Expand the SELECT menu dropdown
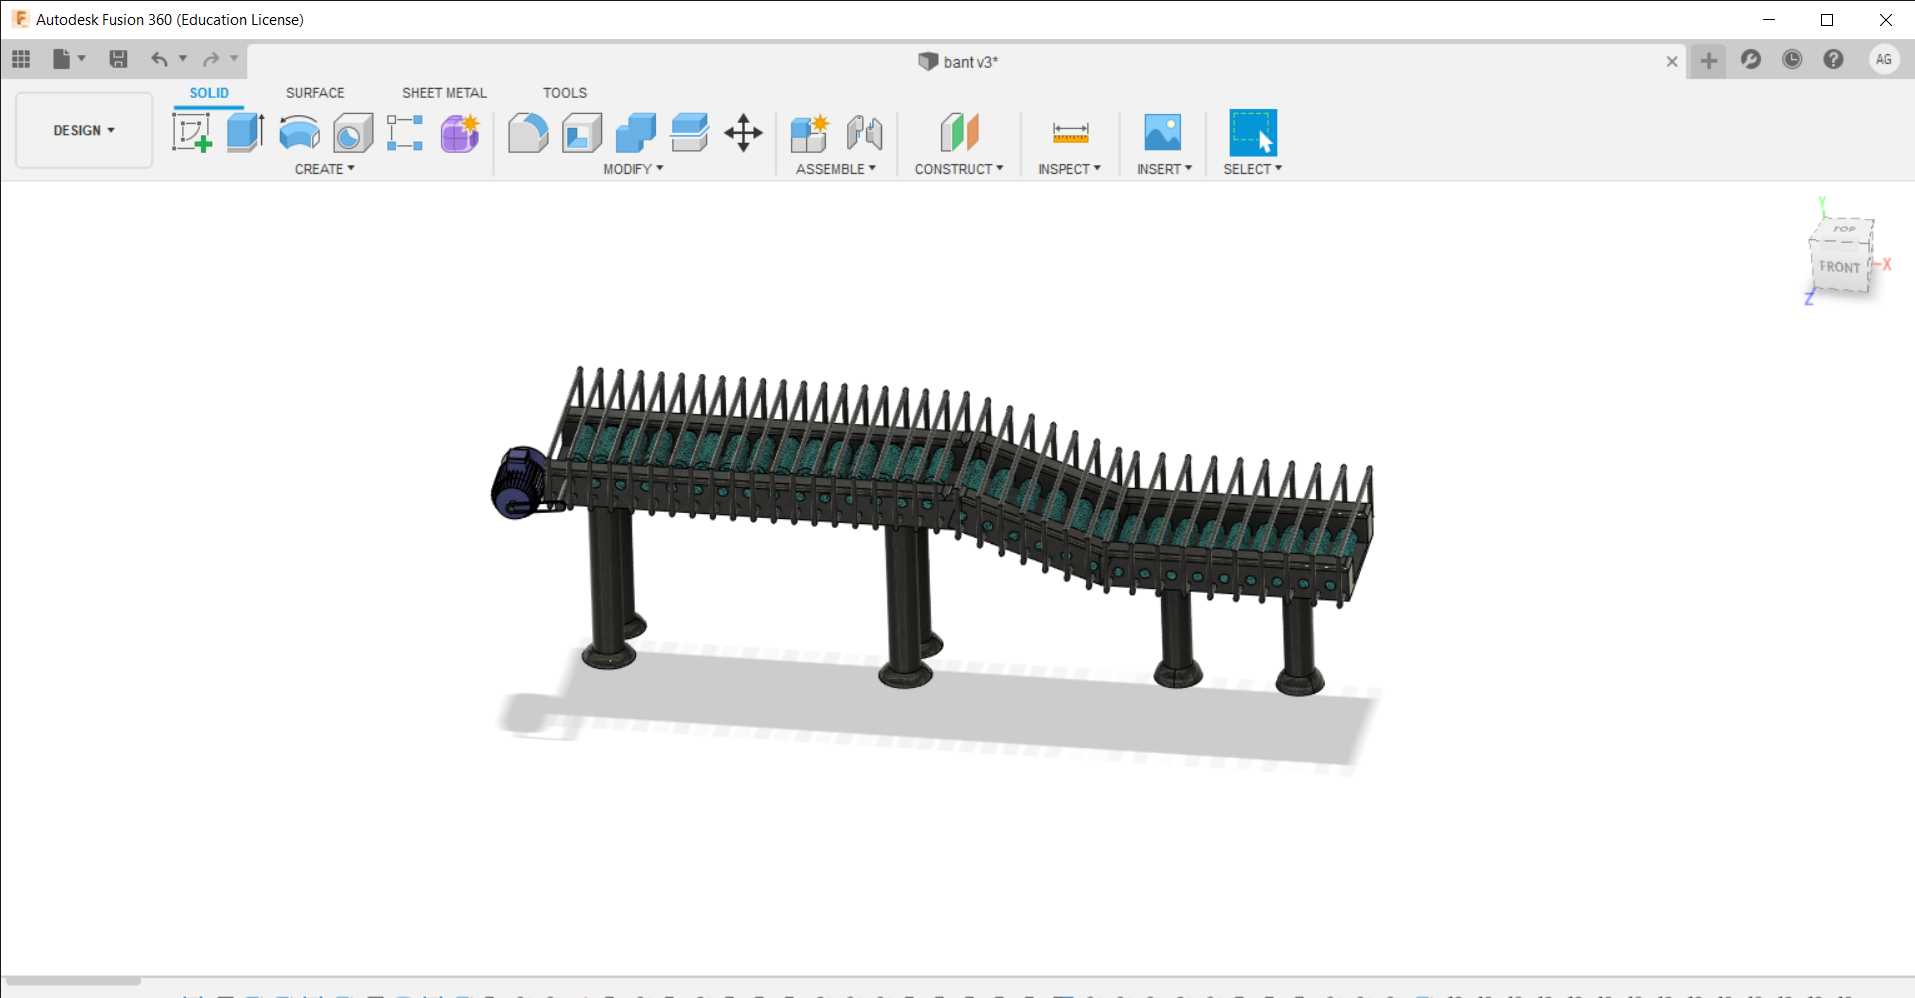The image size is (1915, 998). click(x=1252, y=169)
